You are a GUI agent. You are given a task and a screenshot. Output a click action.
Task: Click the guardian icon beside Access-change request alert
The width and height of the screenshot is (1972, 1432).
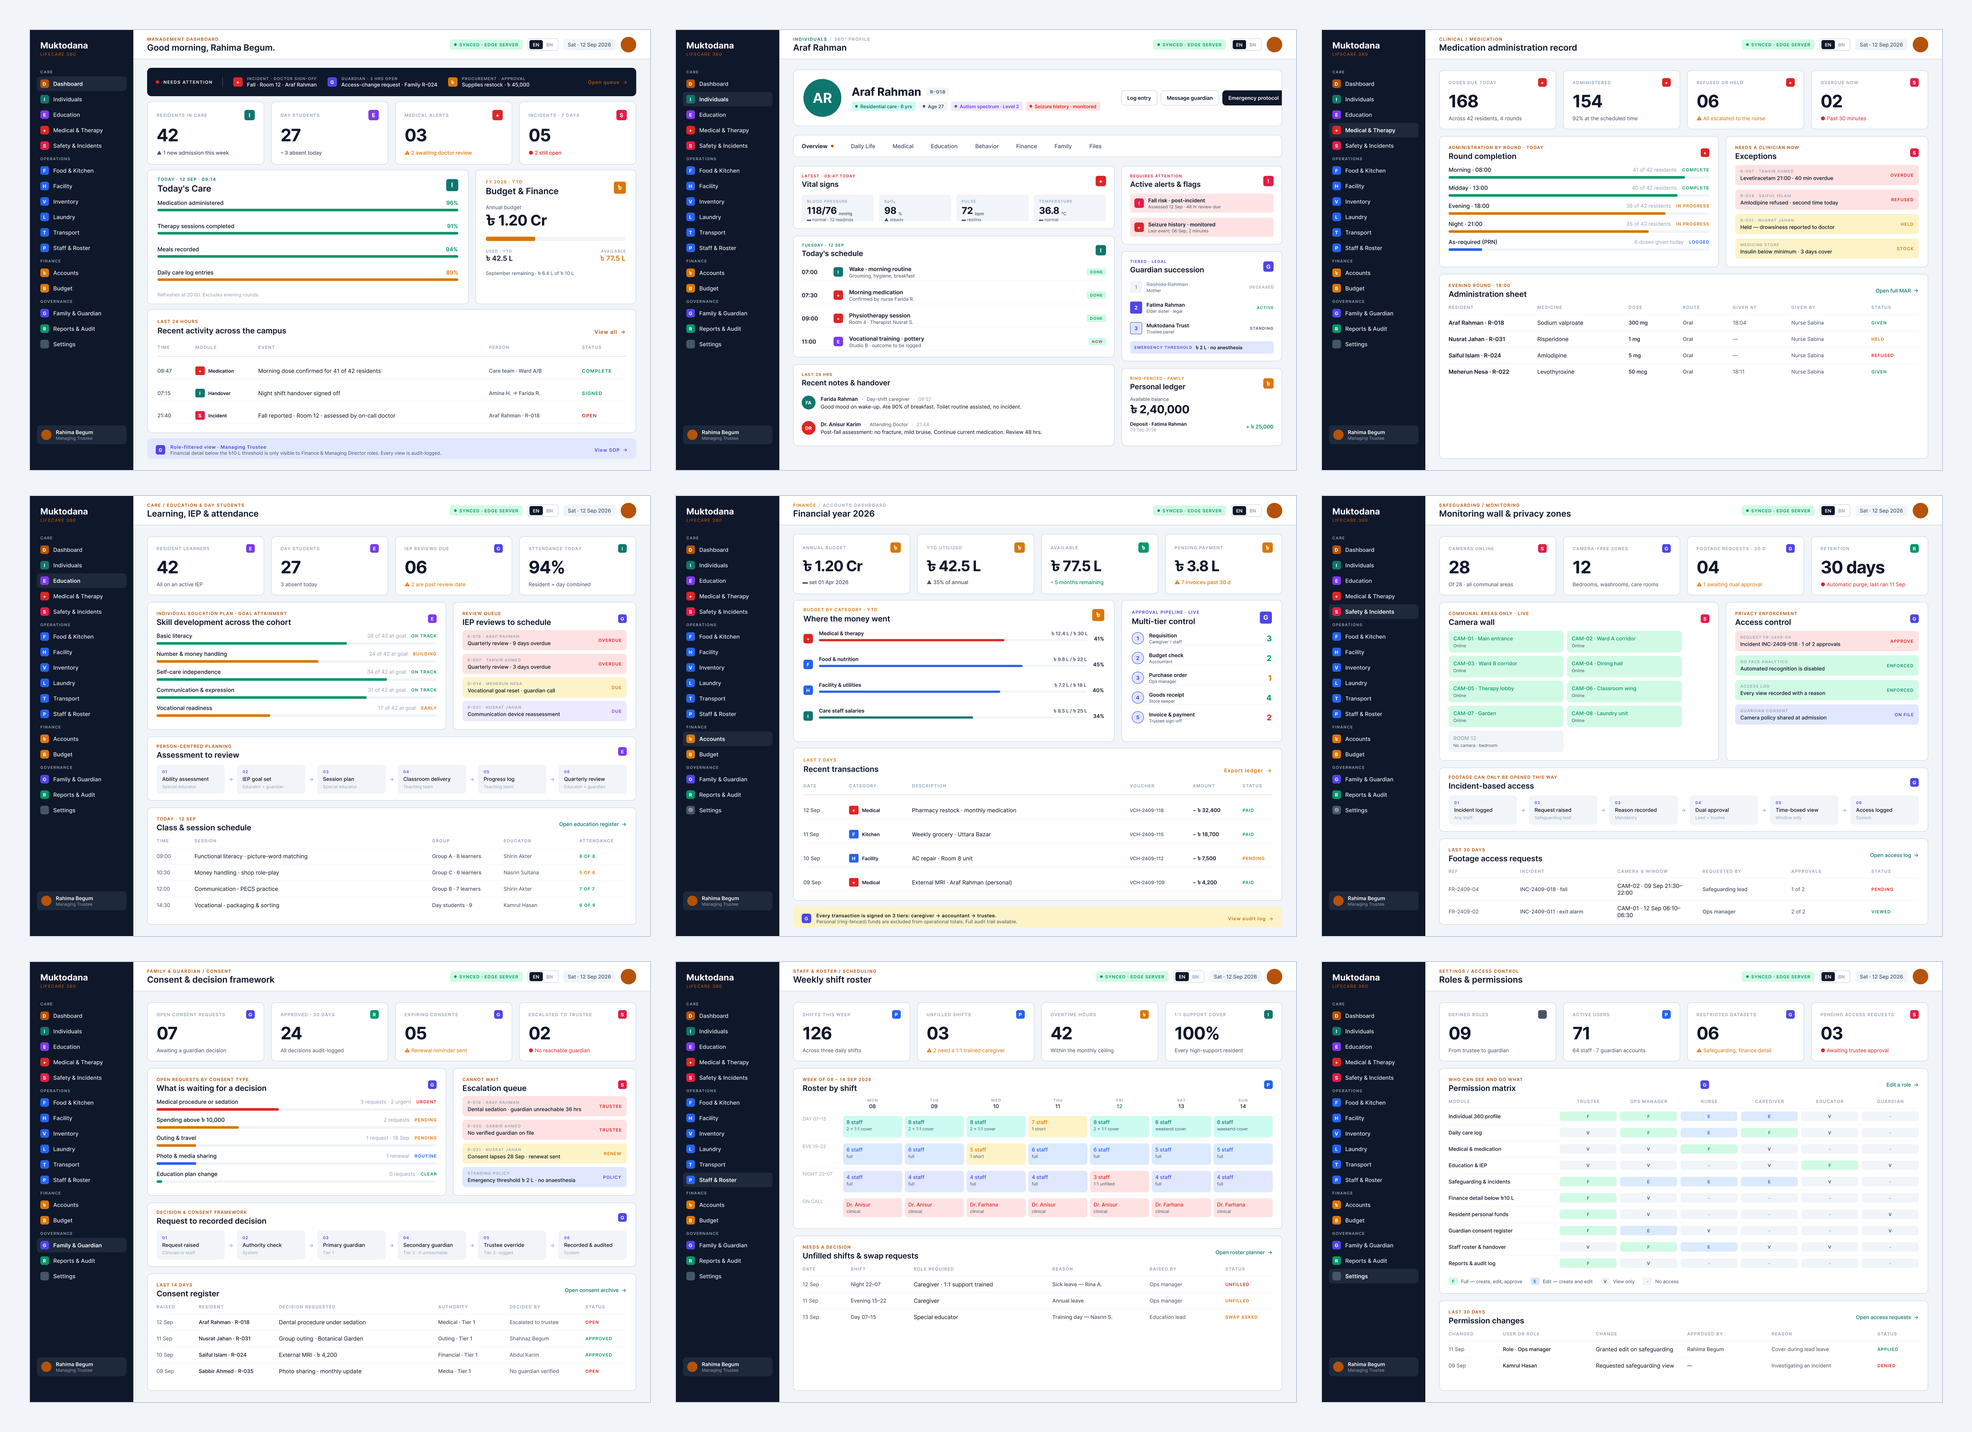point(332,82)
